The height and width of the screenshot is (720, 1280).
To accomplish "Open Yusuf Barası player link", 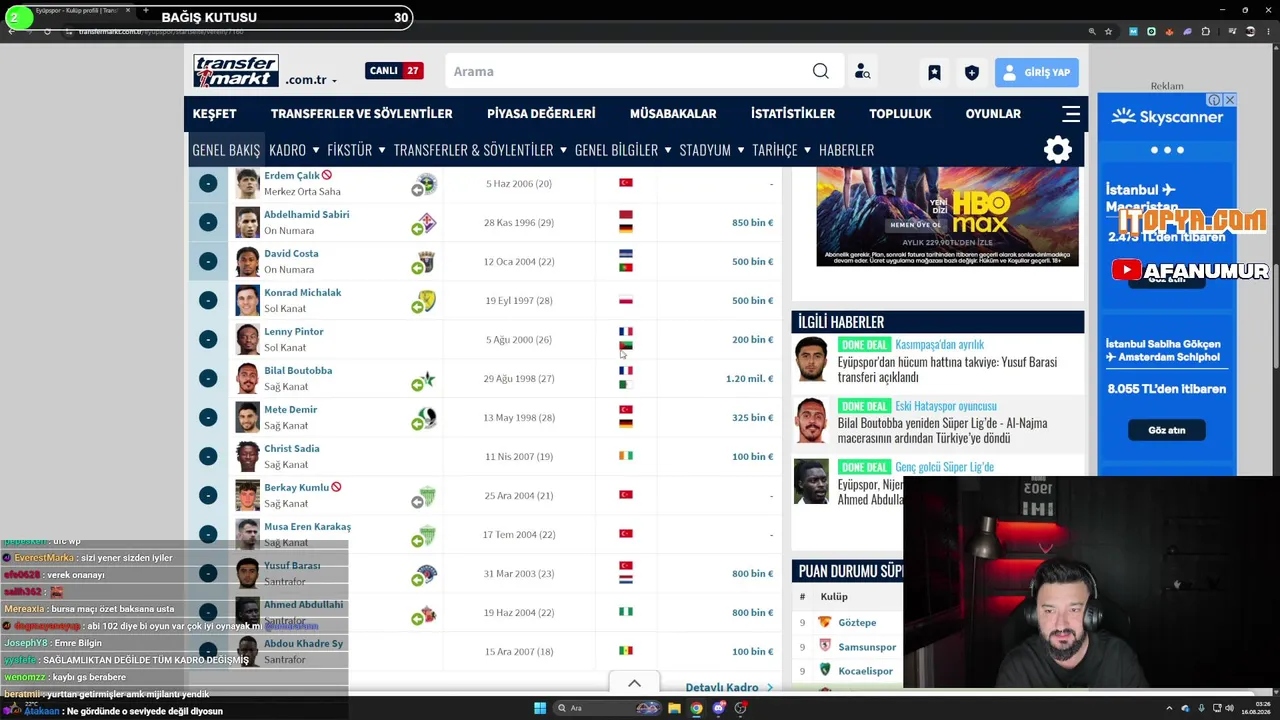I will 292,565.
